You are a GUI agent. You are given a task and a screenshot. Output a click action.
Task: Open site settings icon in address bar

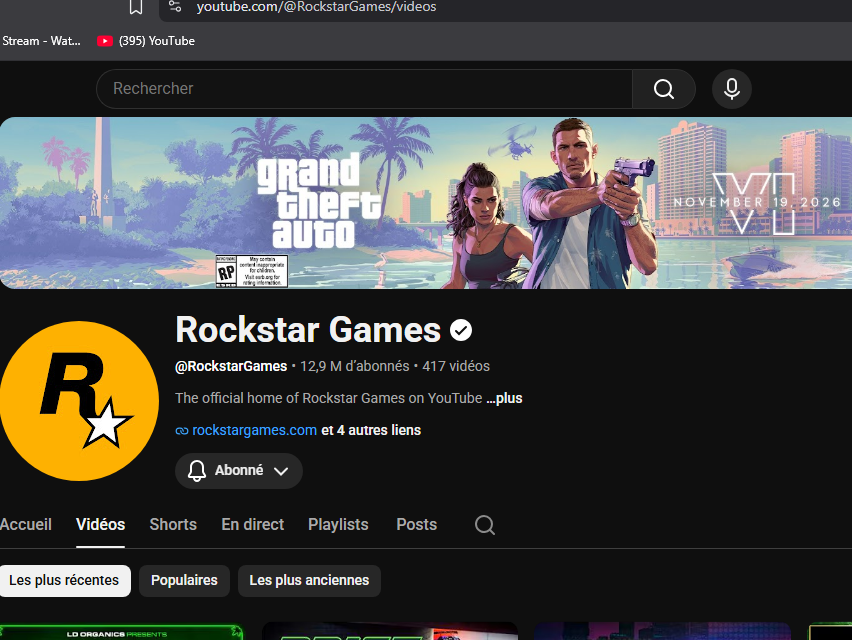[x=175, y=7]
